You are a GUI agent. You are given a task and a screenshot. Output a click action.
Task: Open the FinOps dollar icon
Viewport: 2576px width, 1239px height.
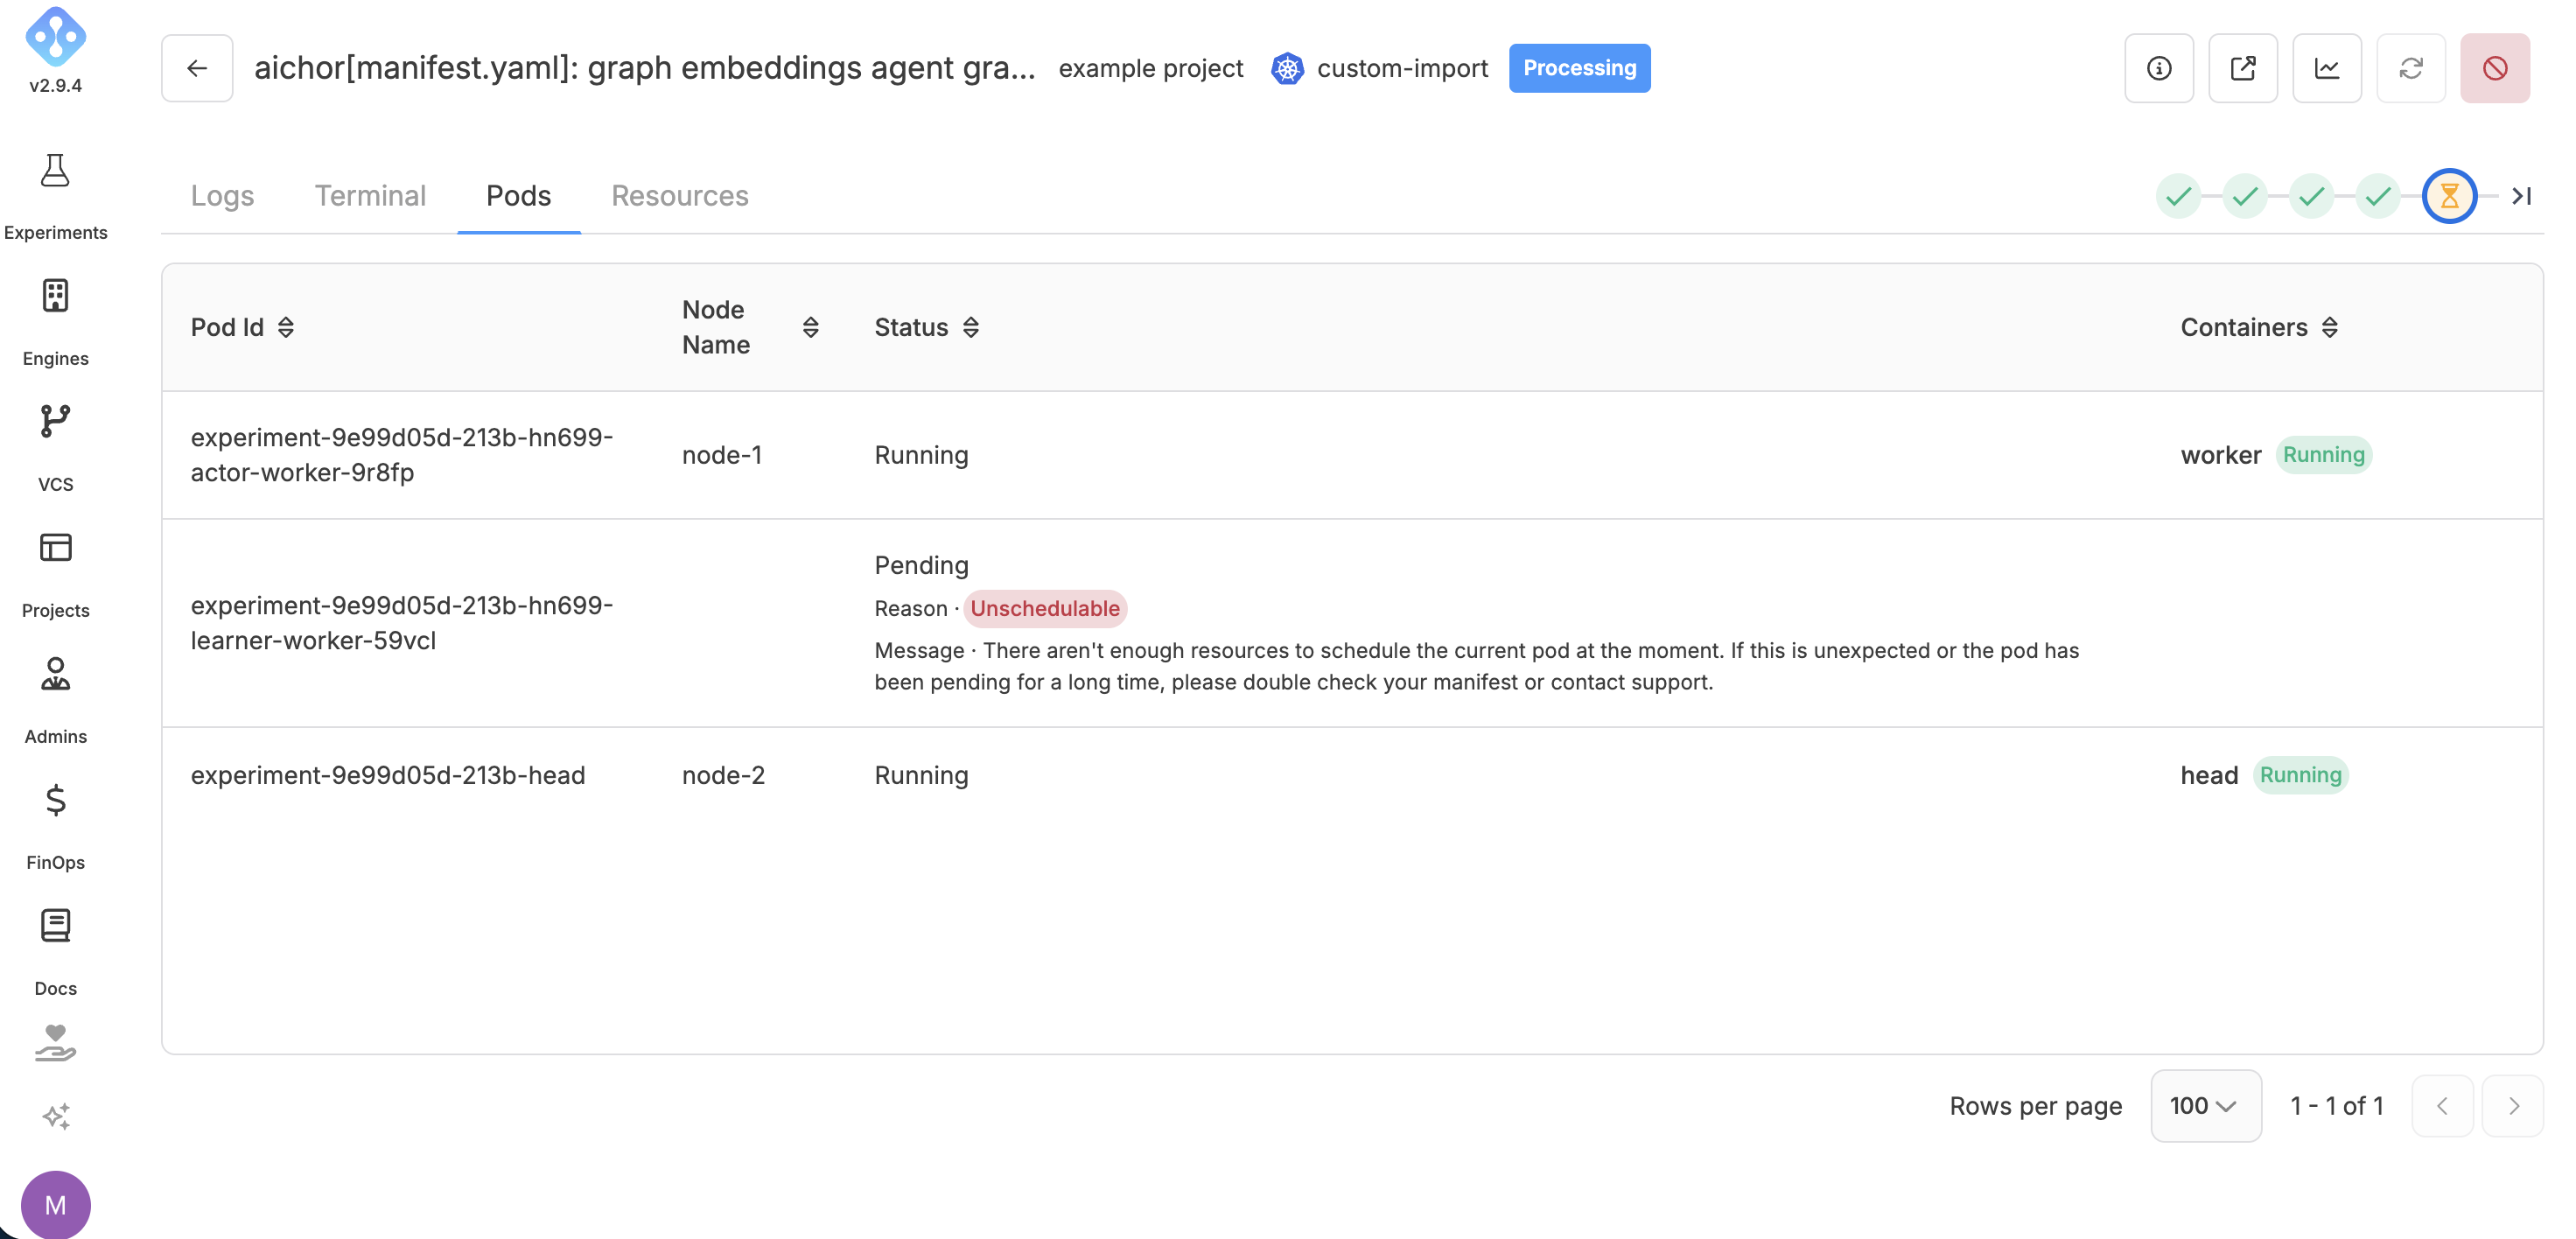coord(55,799)
